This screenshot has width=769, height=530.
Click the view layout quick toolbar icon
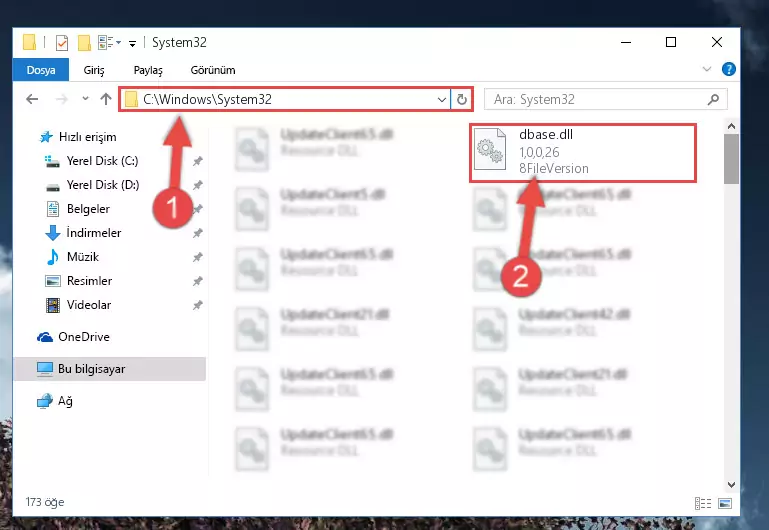[x=109, y=43]
